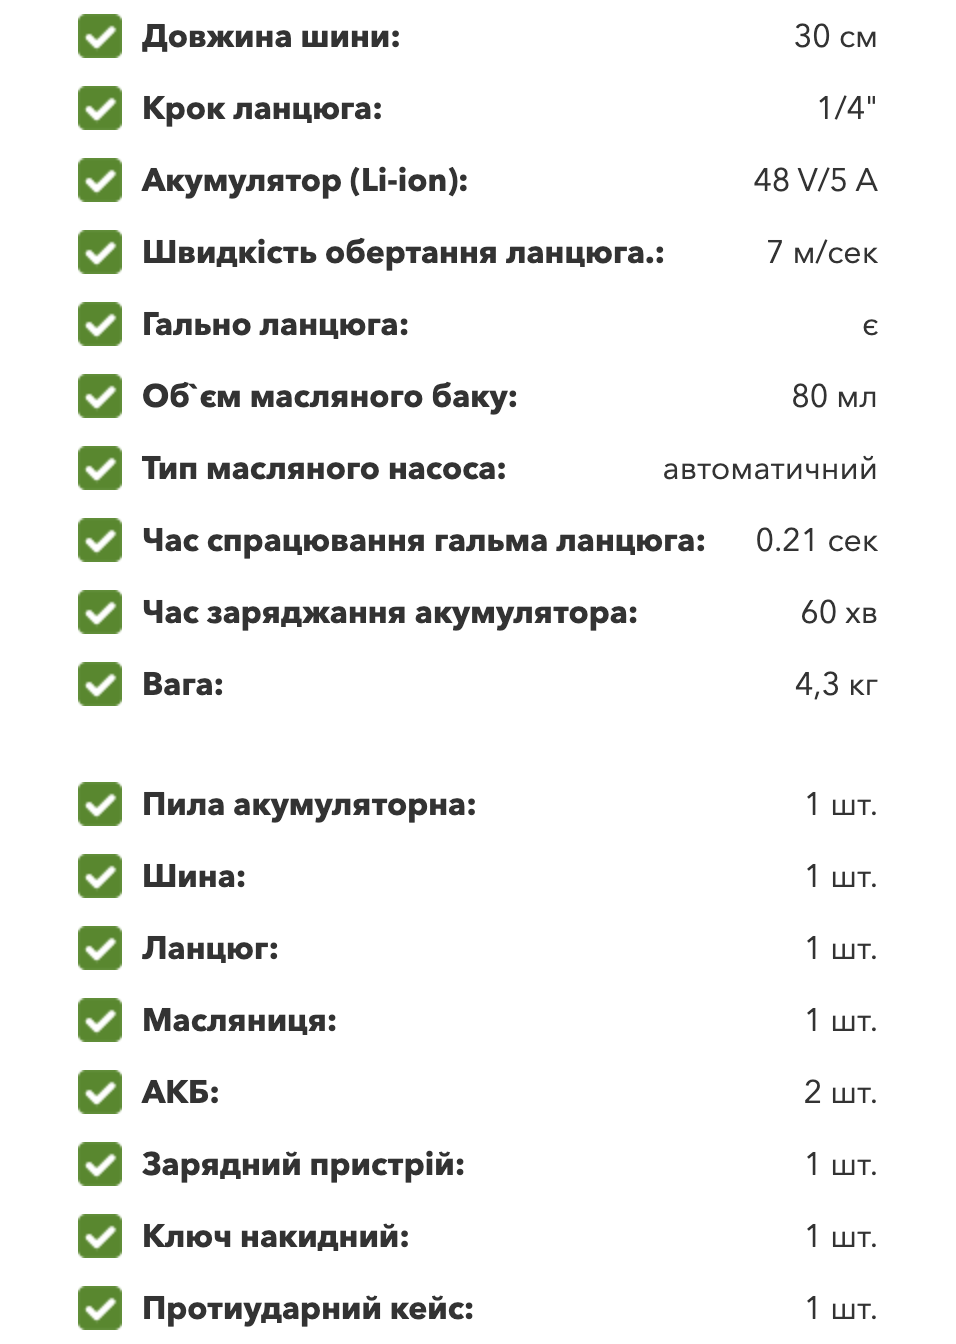Select the green check icon beside Шина
956x1344 pixels.
(100, 877)
